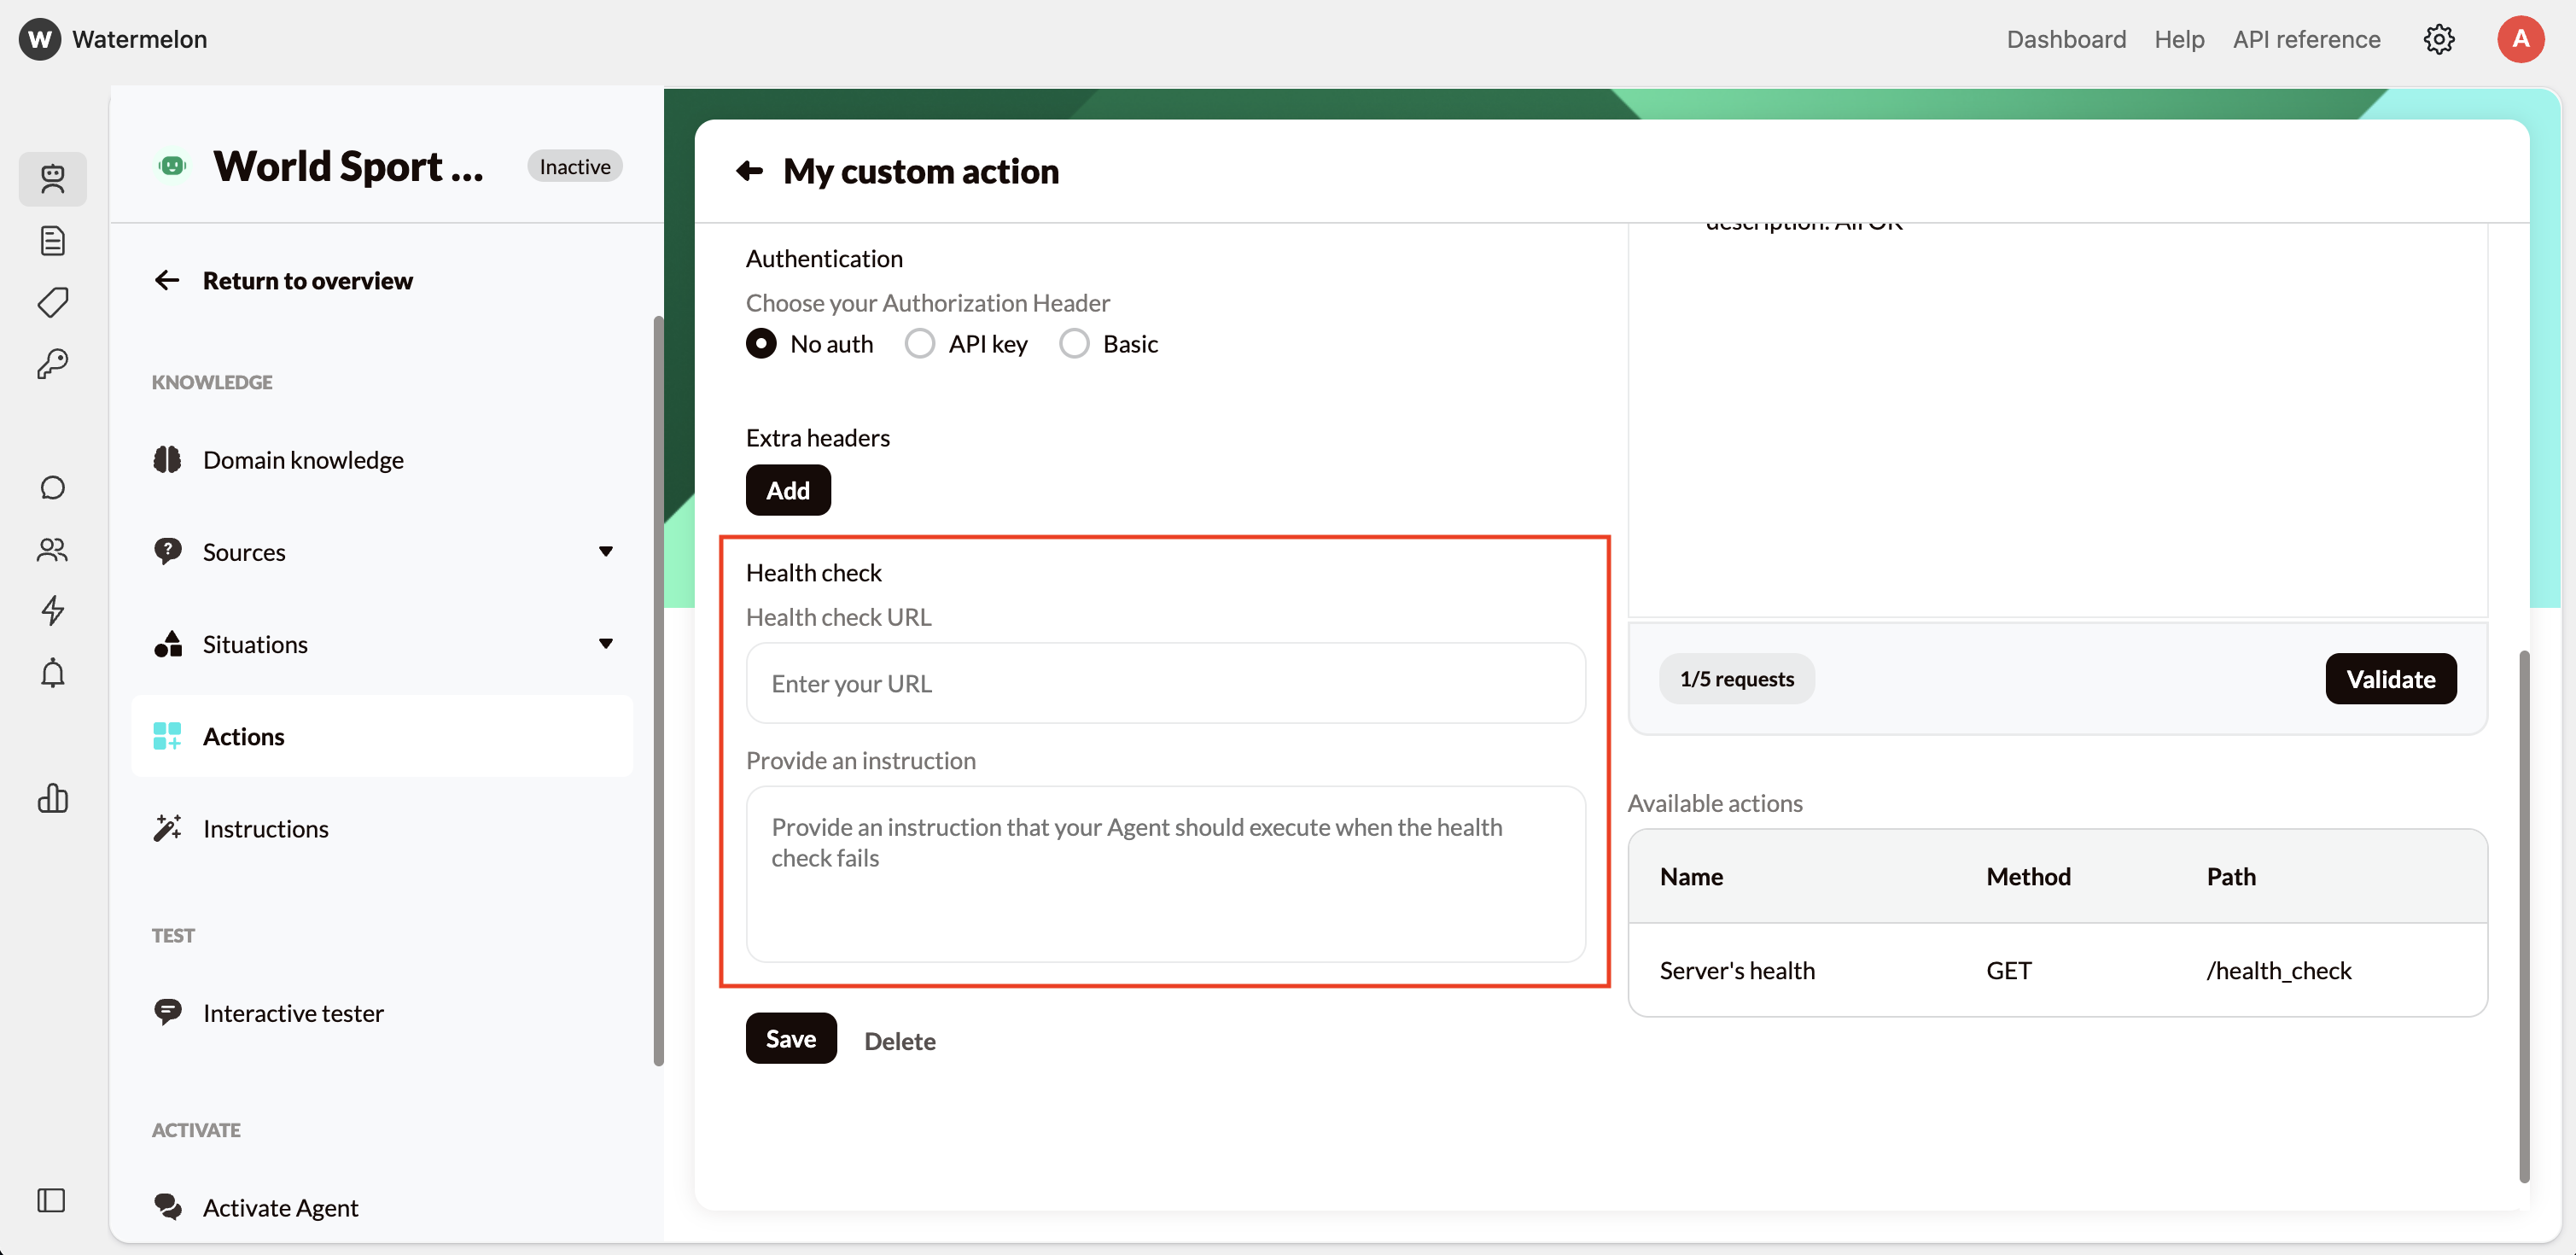Expand the Sources dropdown arrow
This screenshot has height=1255, width=2576.
[x=605, y=552]
